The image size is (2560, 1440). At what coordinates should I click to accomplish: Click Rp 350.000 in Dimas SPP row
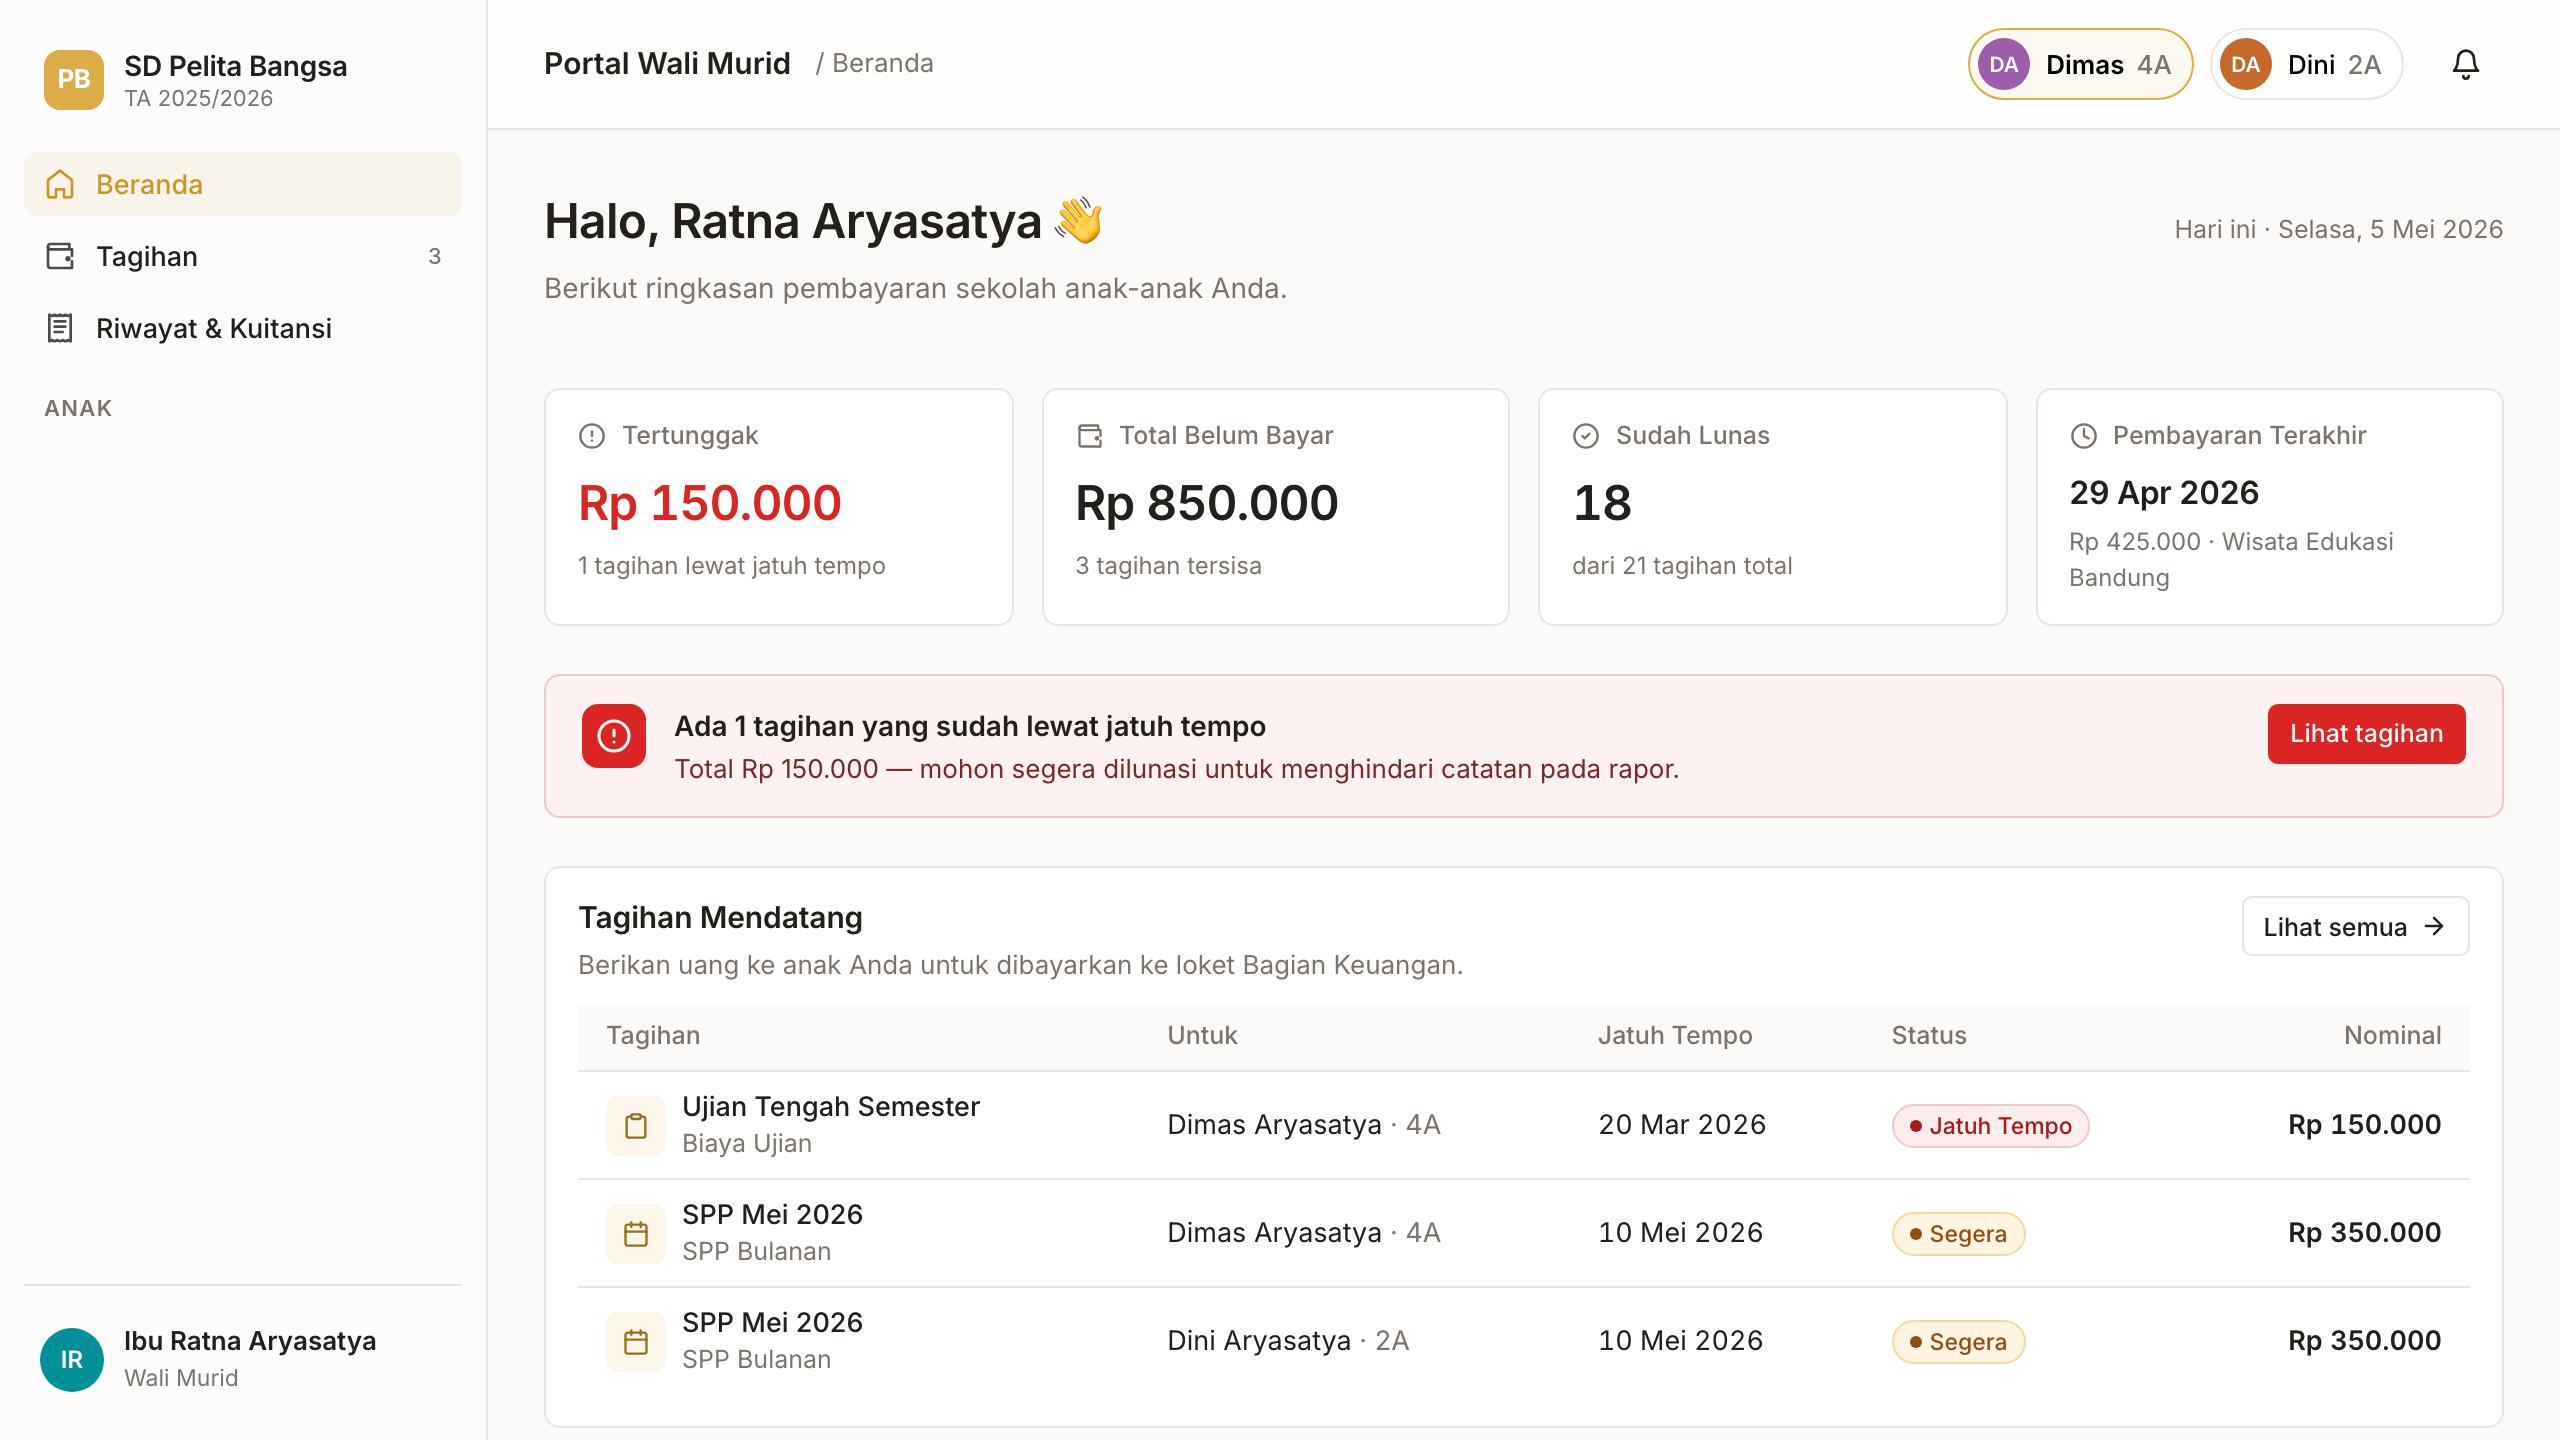[x=2364, y=1233]
